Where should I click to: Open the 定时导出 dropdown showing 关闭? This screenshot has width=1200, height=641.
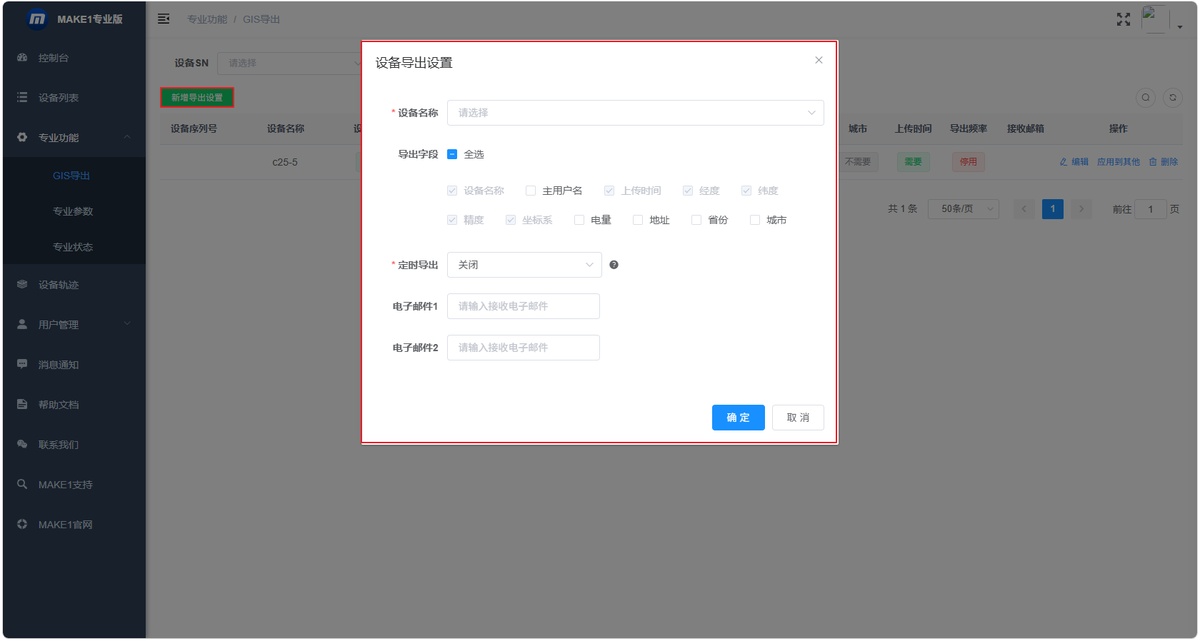click(524, 265)
